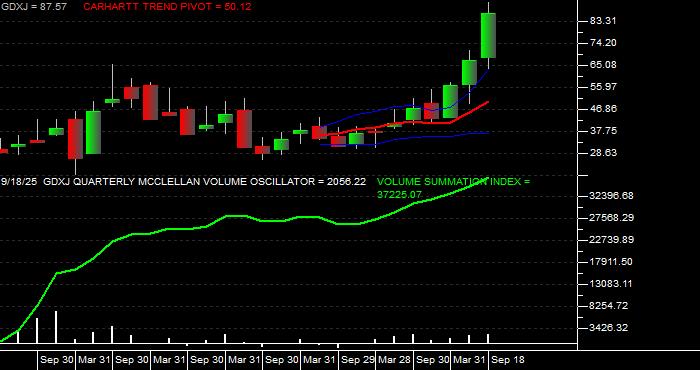Viewport: 700px width, 370px height.
Task: Select the 28.63 price axis label
Action: [x=604, y=153]
